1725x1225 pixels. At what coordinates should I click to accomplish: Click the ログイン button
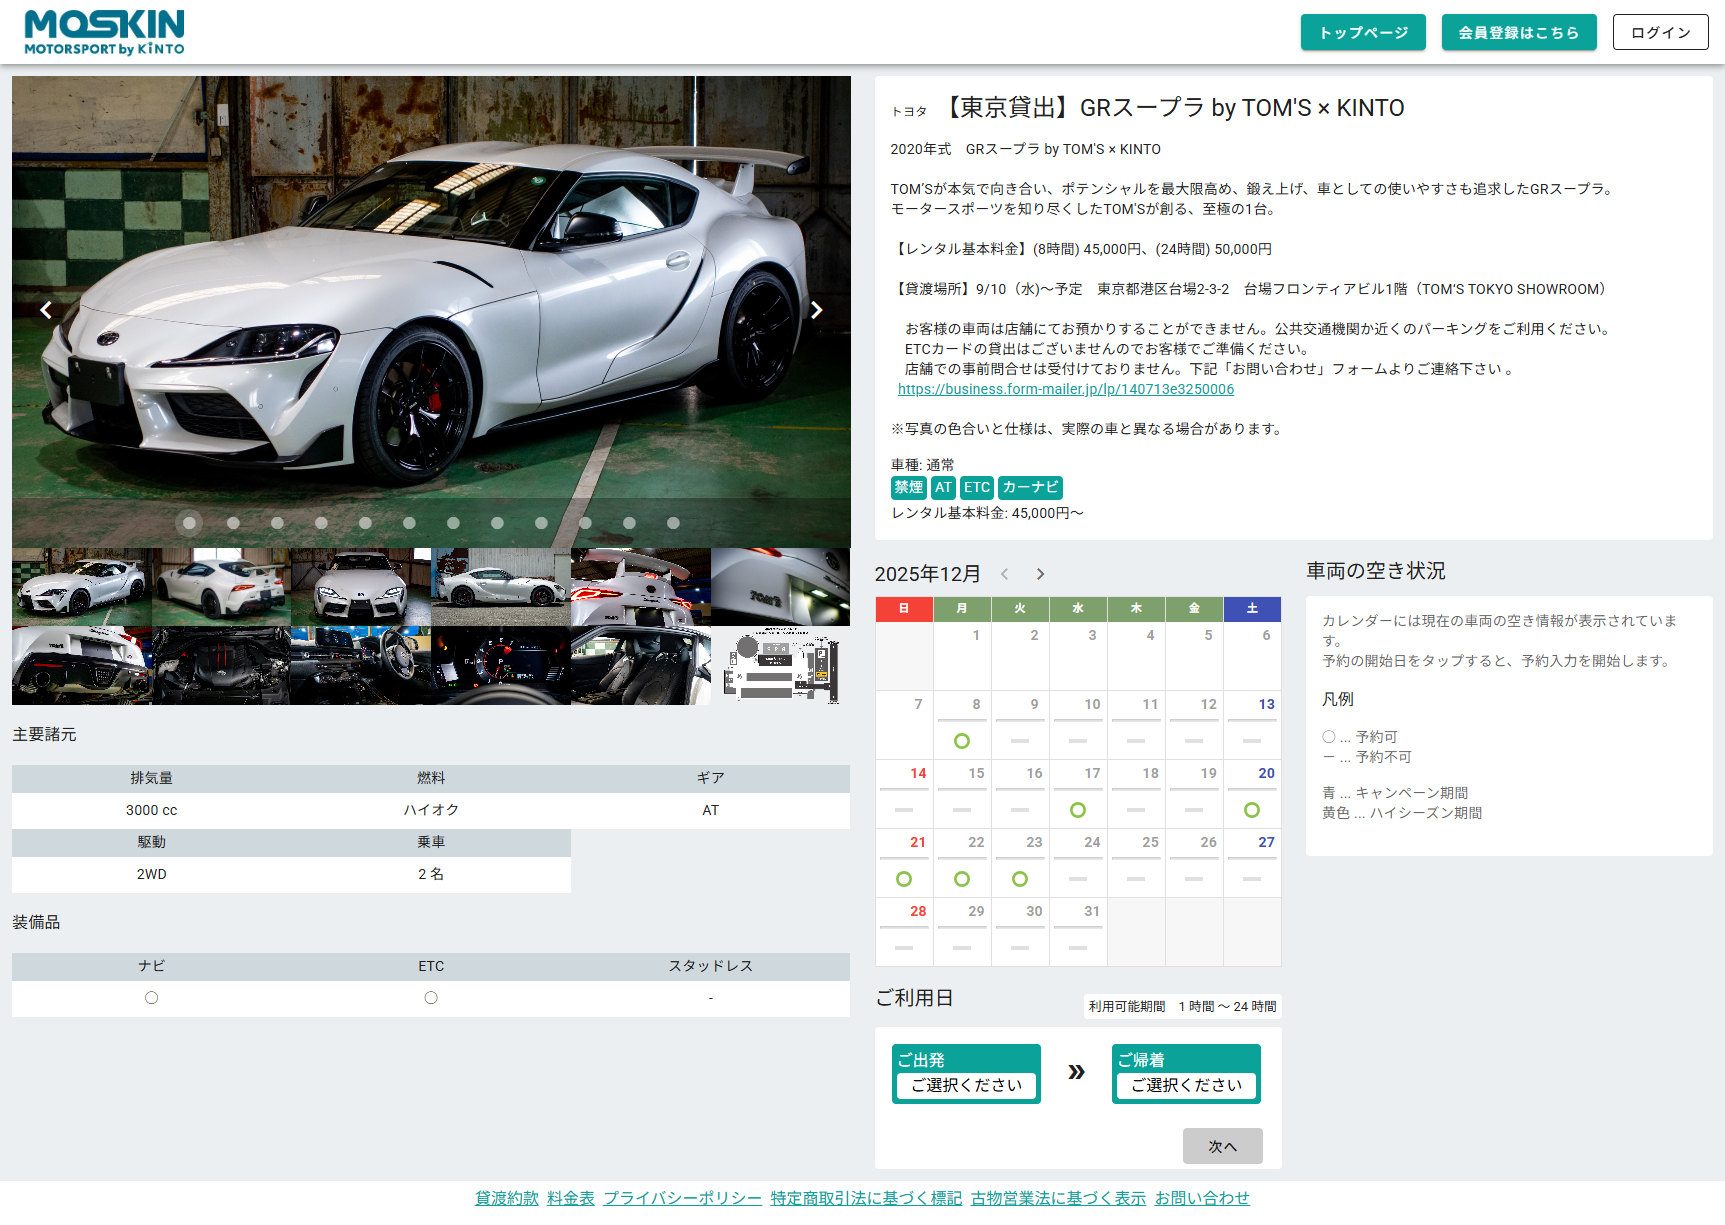(x=1660, y=32)
